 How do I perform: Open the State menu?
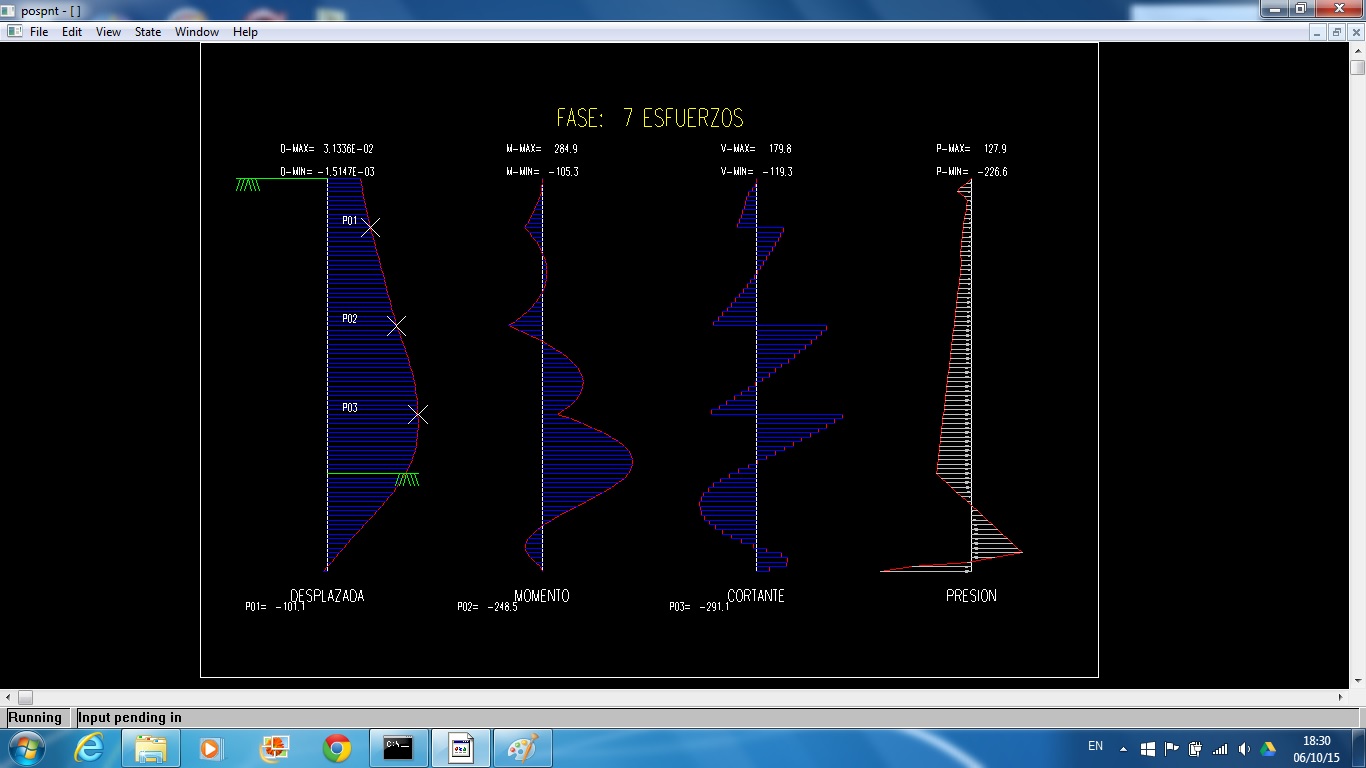pos(148,32)
